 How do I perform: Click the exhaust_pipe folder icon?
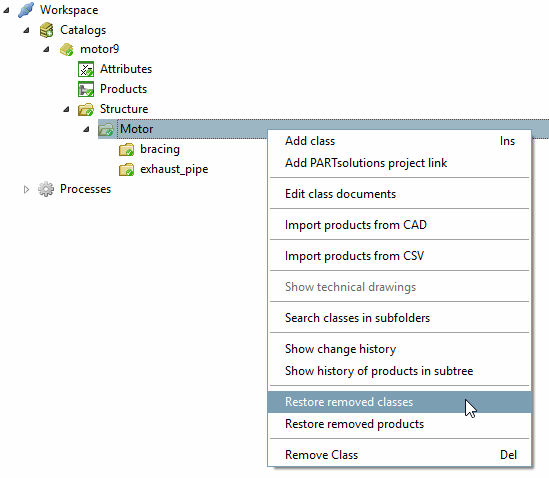126,169
